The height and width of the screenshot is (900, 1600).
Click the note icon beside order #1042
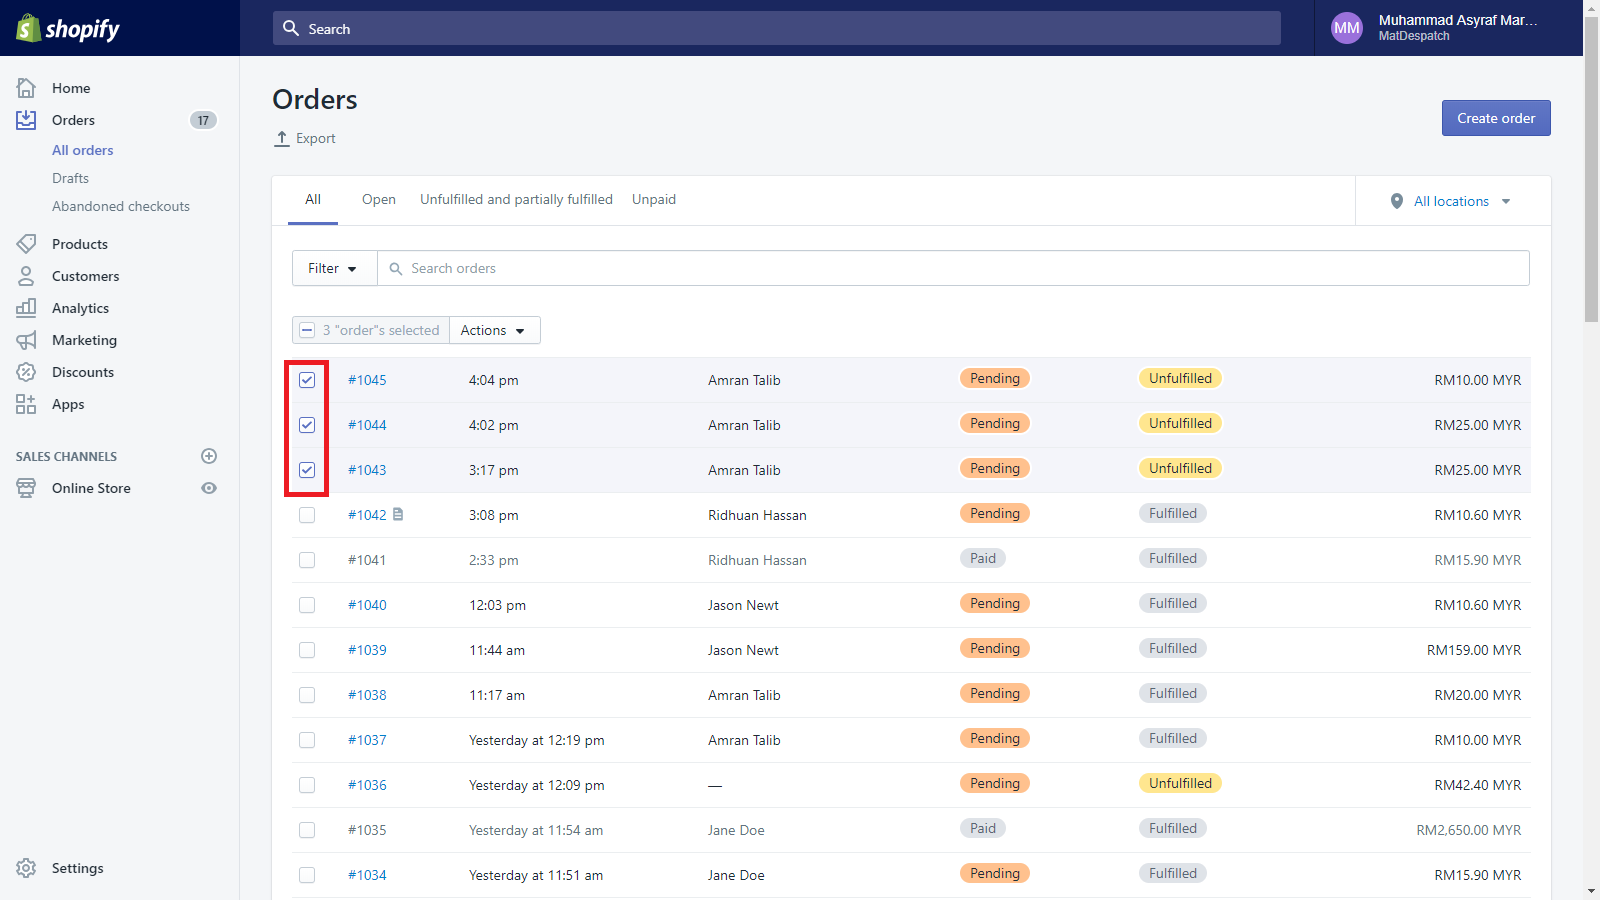click(398, 514)
